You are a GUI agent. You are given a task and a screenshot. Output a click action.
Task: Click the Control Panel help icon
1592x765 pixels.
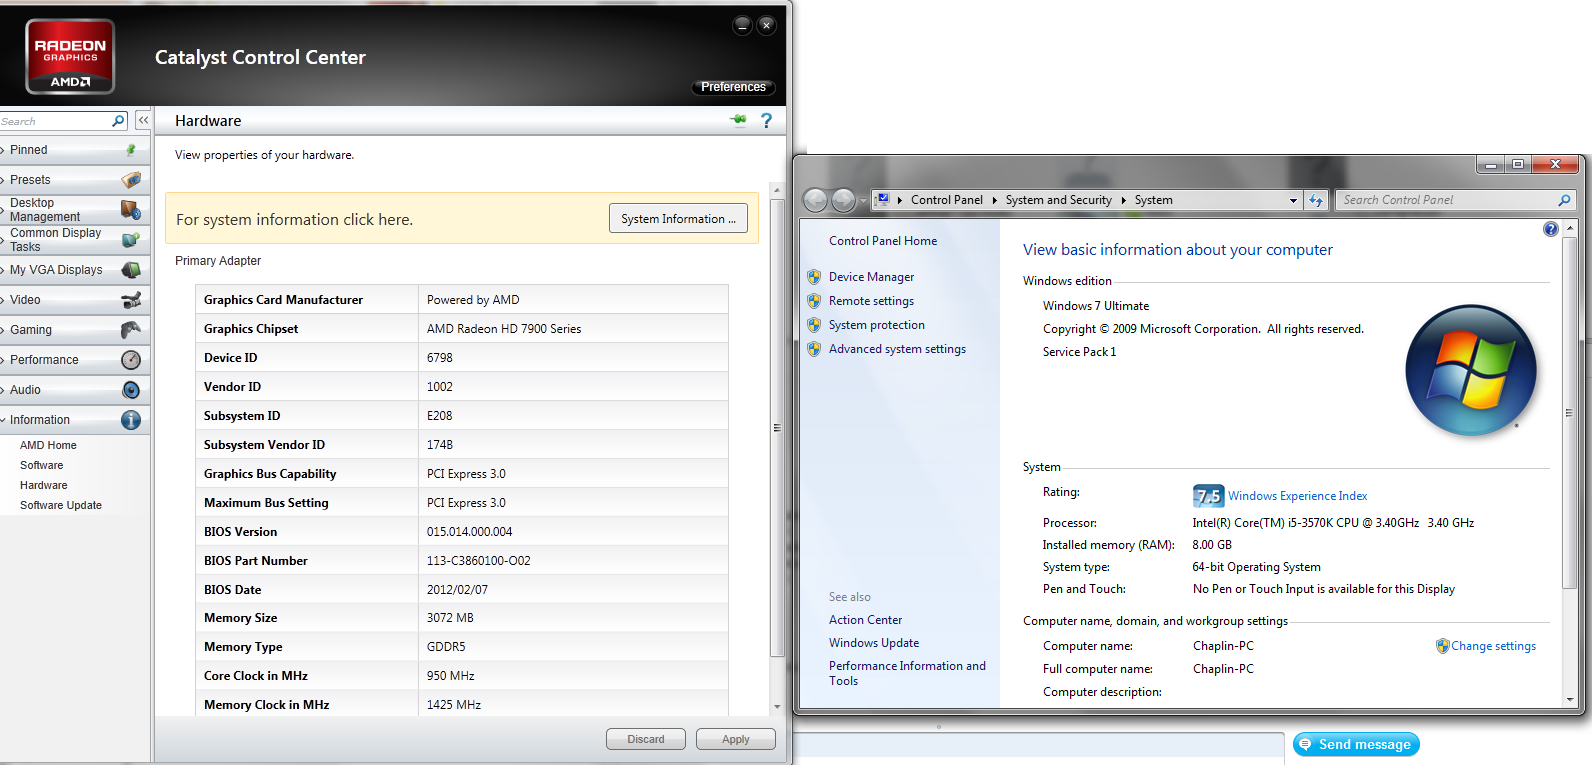(1551, 229)
